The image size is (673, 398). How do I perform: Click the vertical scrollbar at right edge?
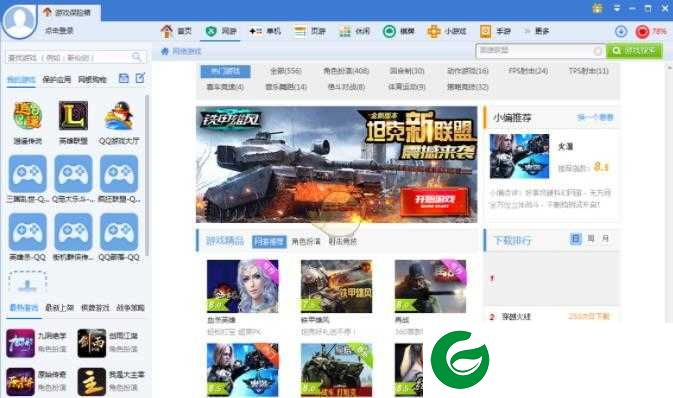669,193
